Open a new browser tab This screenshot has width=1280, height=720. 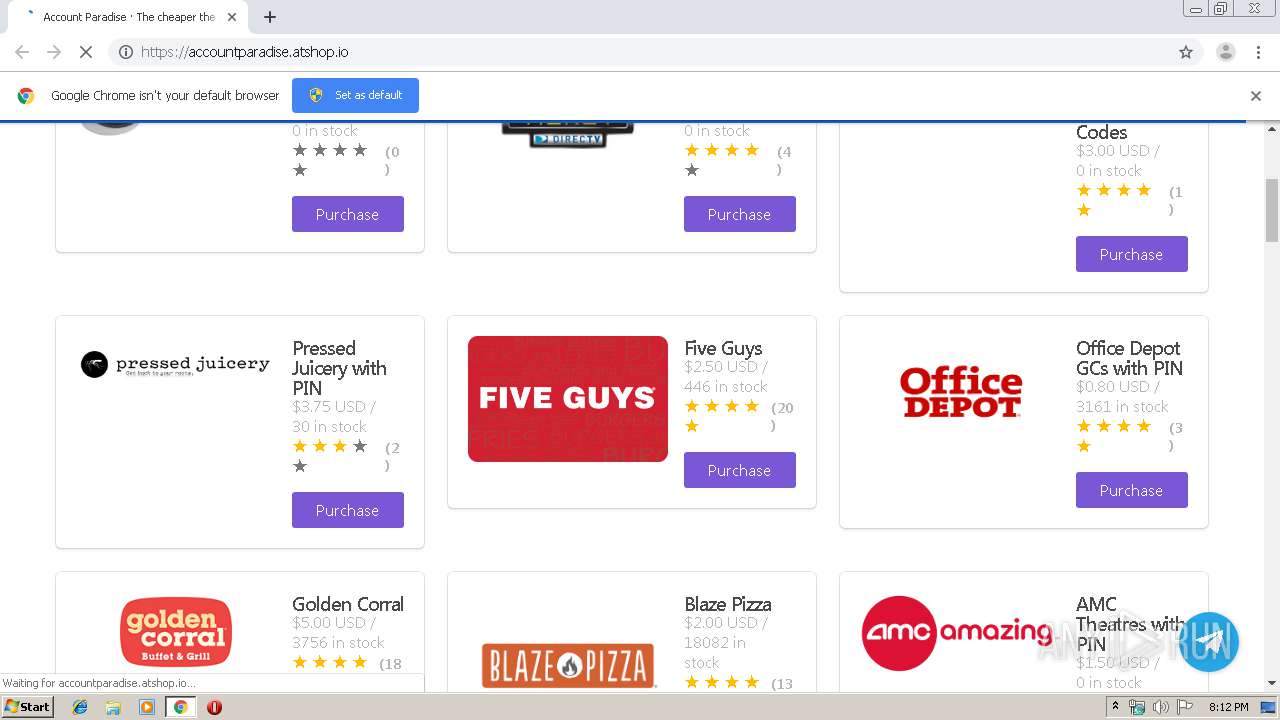click(270, 17)
